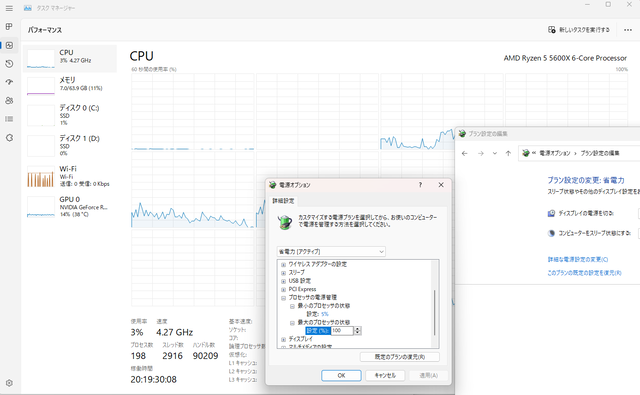
Task: Open the Users page icon in sidebar
Action: [x=9, y=100]
